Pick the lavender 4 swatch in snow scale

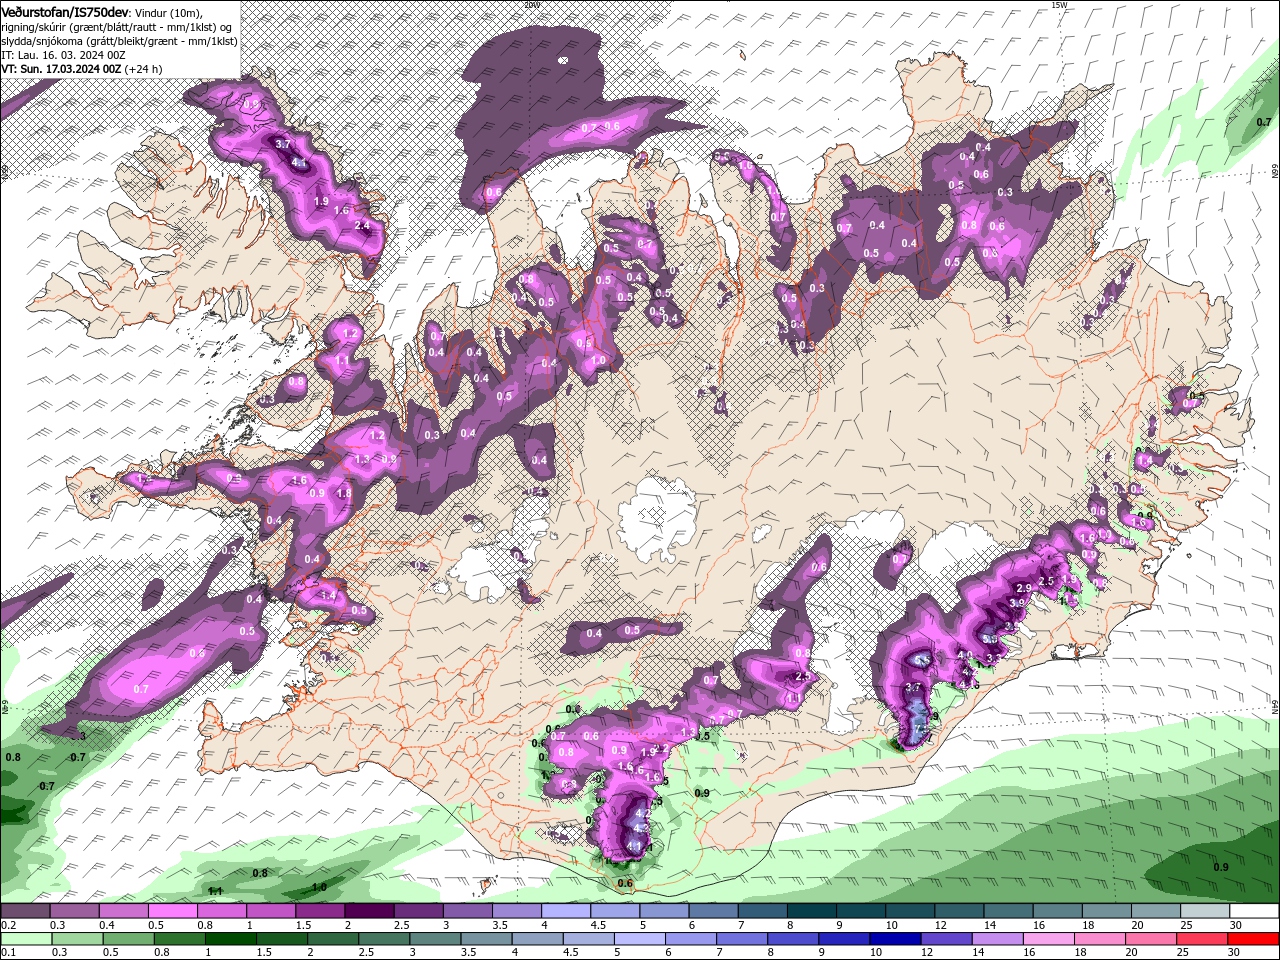tap(566, 911)
